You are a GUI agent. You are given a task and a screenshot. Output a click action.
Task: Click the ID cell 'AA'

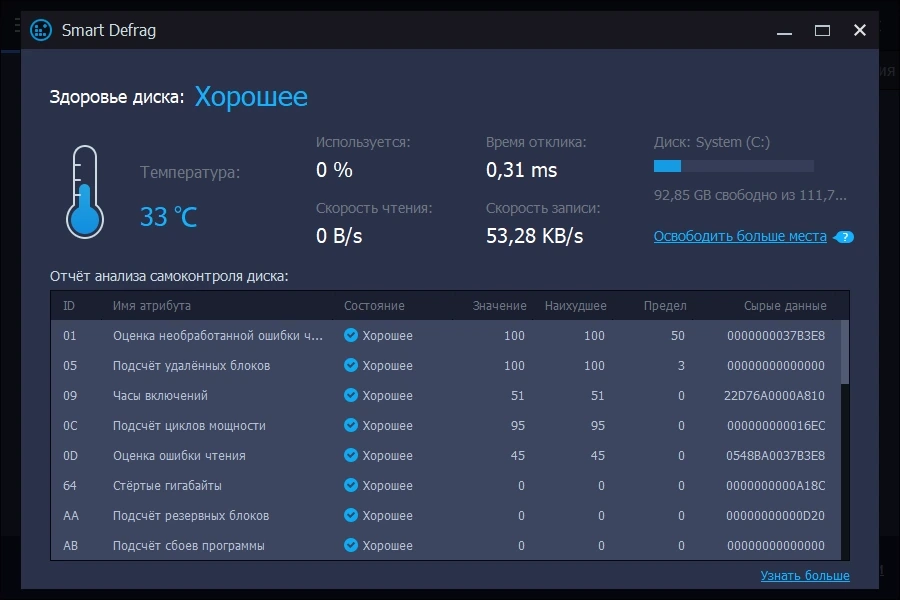pyautogui.click(x=71, y=515)
